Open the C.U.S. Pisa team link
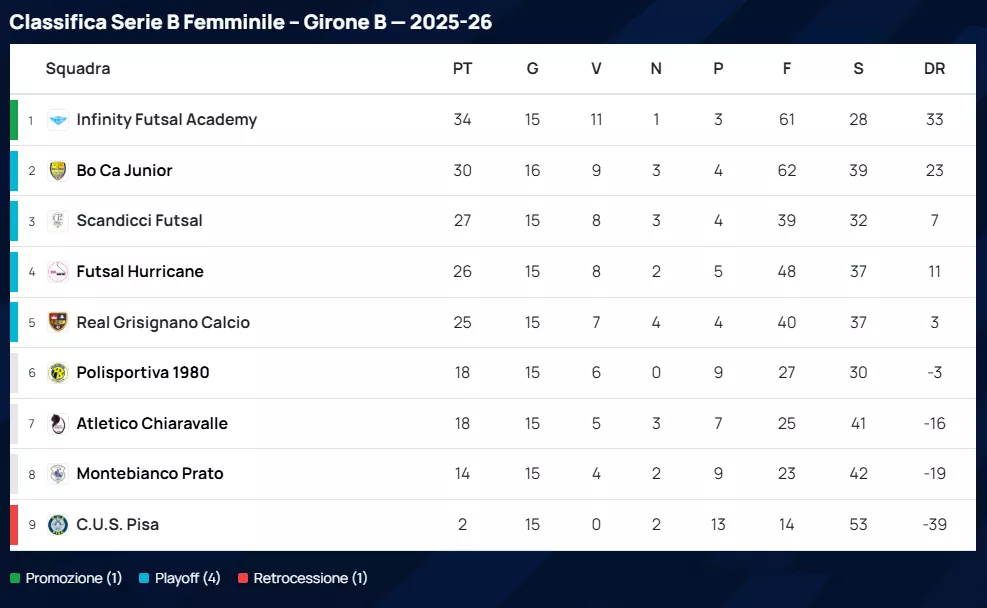 tap(117, 525)
